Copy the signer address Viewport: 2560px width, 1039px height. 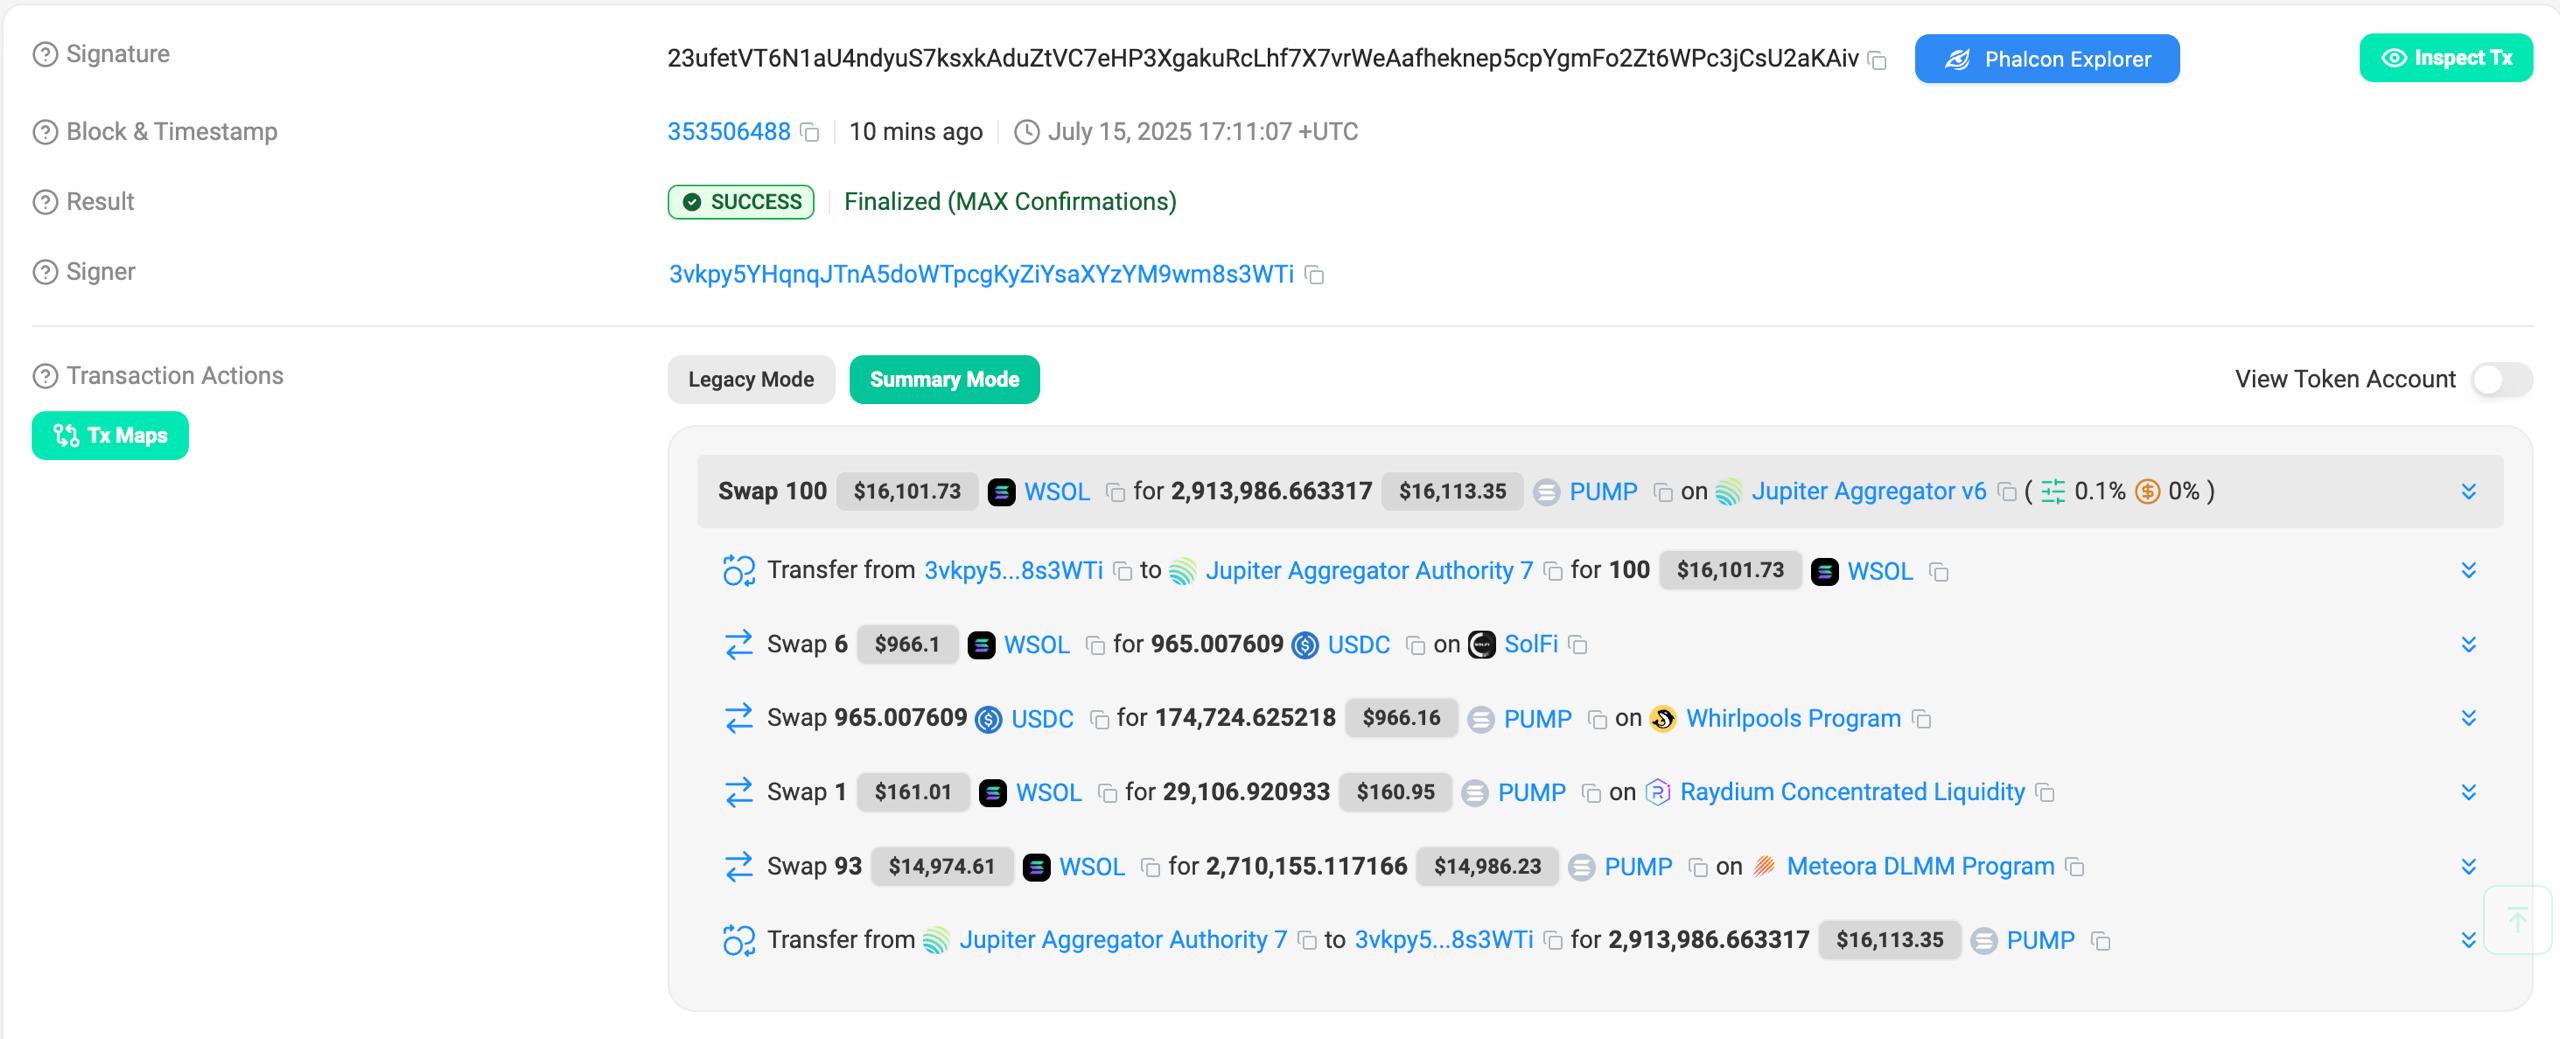click(x=1315, y=275)
